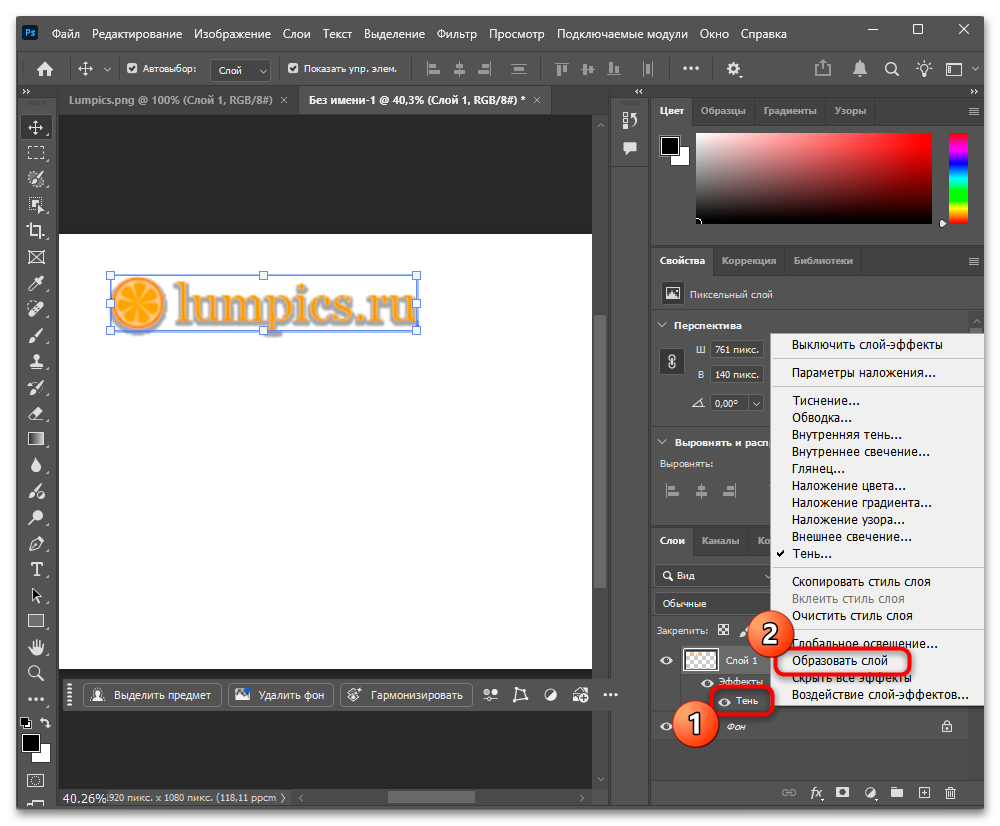
Task: Open the Search icon in options bar
Action: coord(892,69)
